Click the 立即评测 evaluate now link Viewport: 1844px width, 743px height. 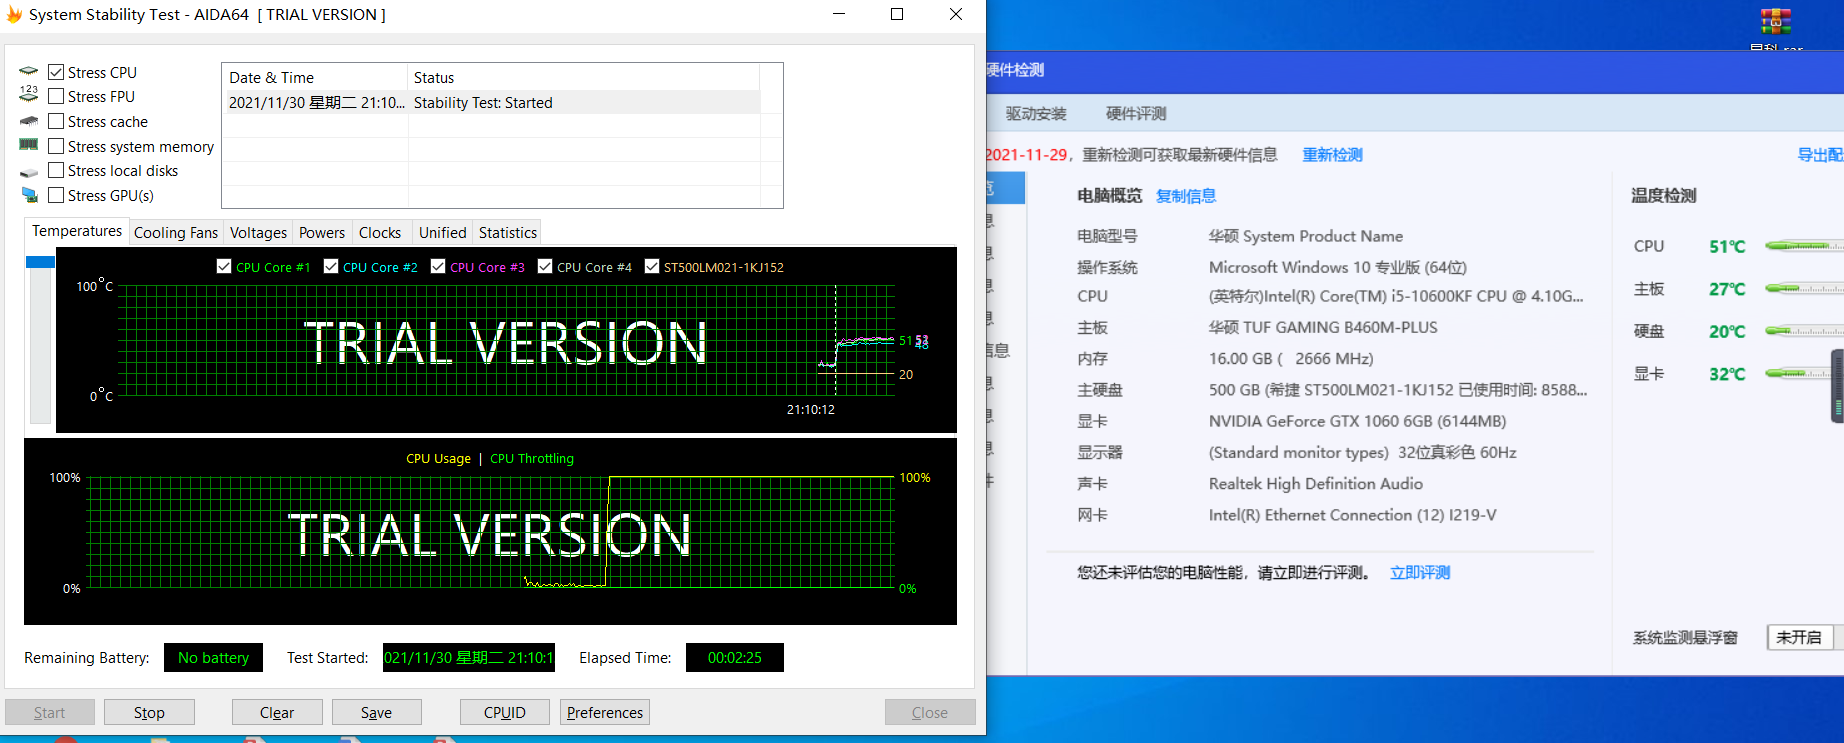coord(1420,573)
